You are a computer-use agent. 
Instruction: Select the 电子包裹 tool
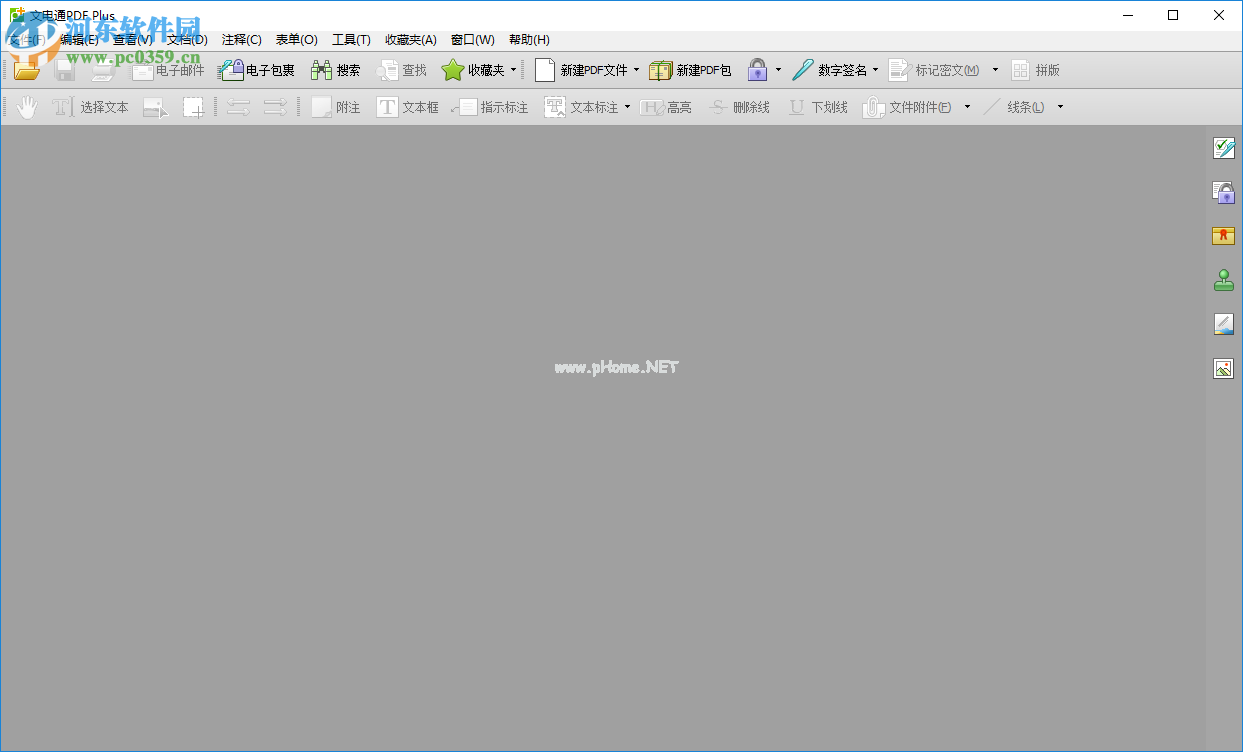[258, 70]
